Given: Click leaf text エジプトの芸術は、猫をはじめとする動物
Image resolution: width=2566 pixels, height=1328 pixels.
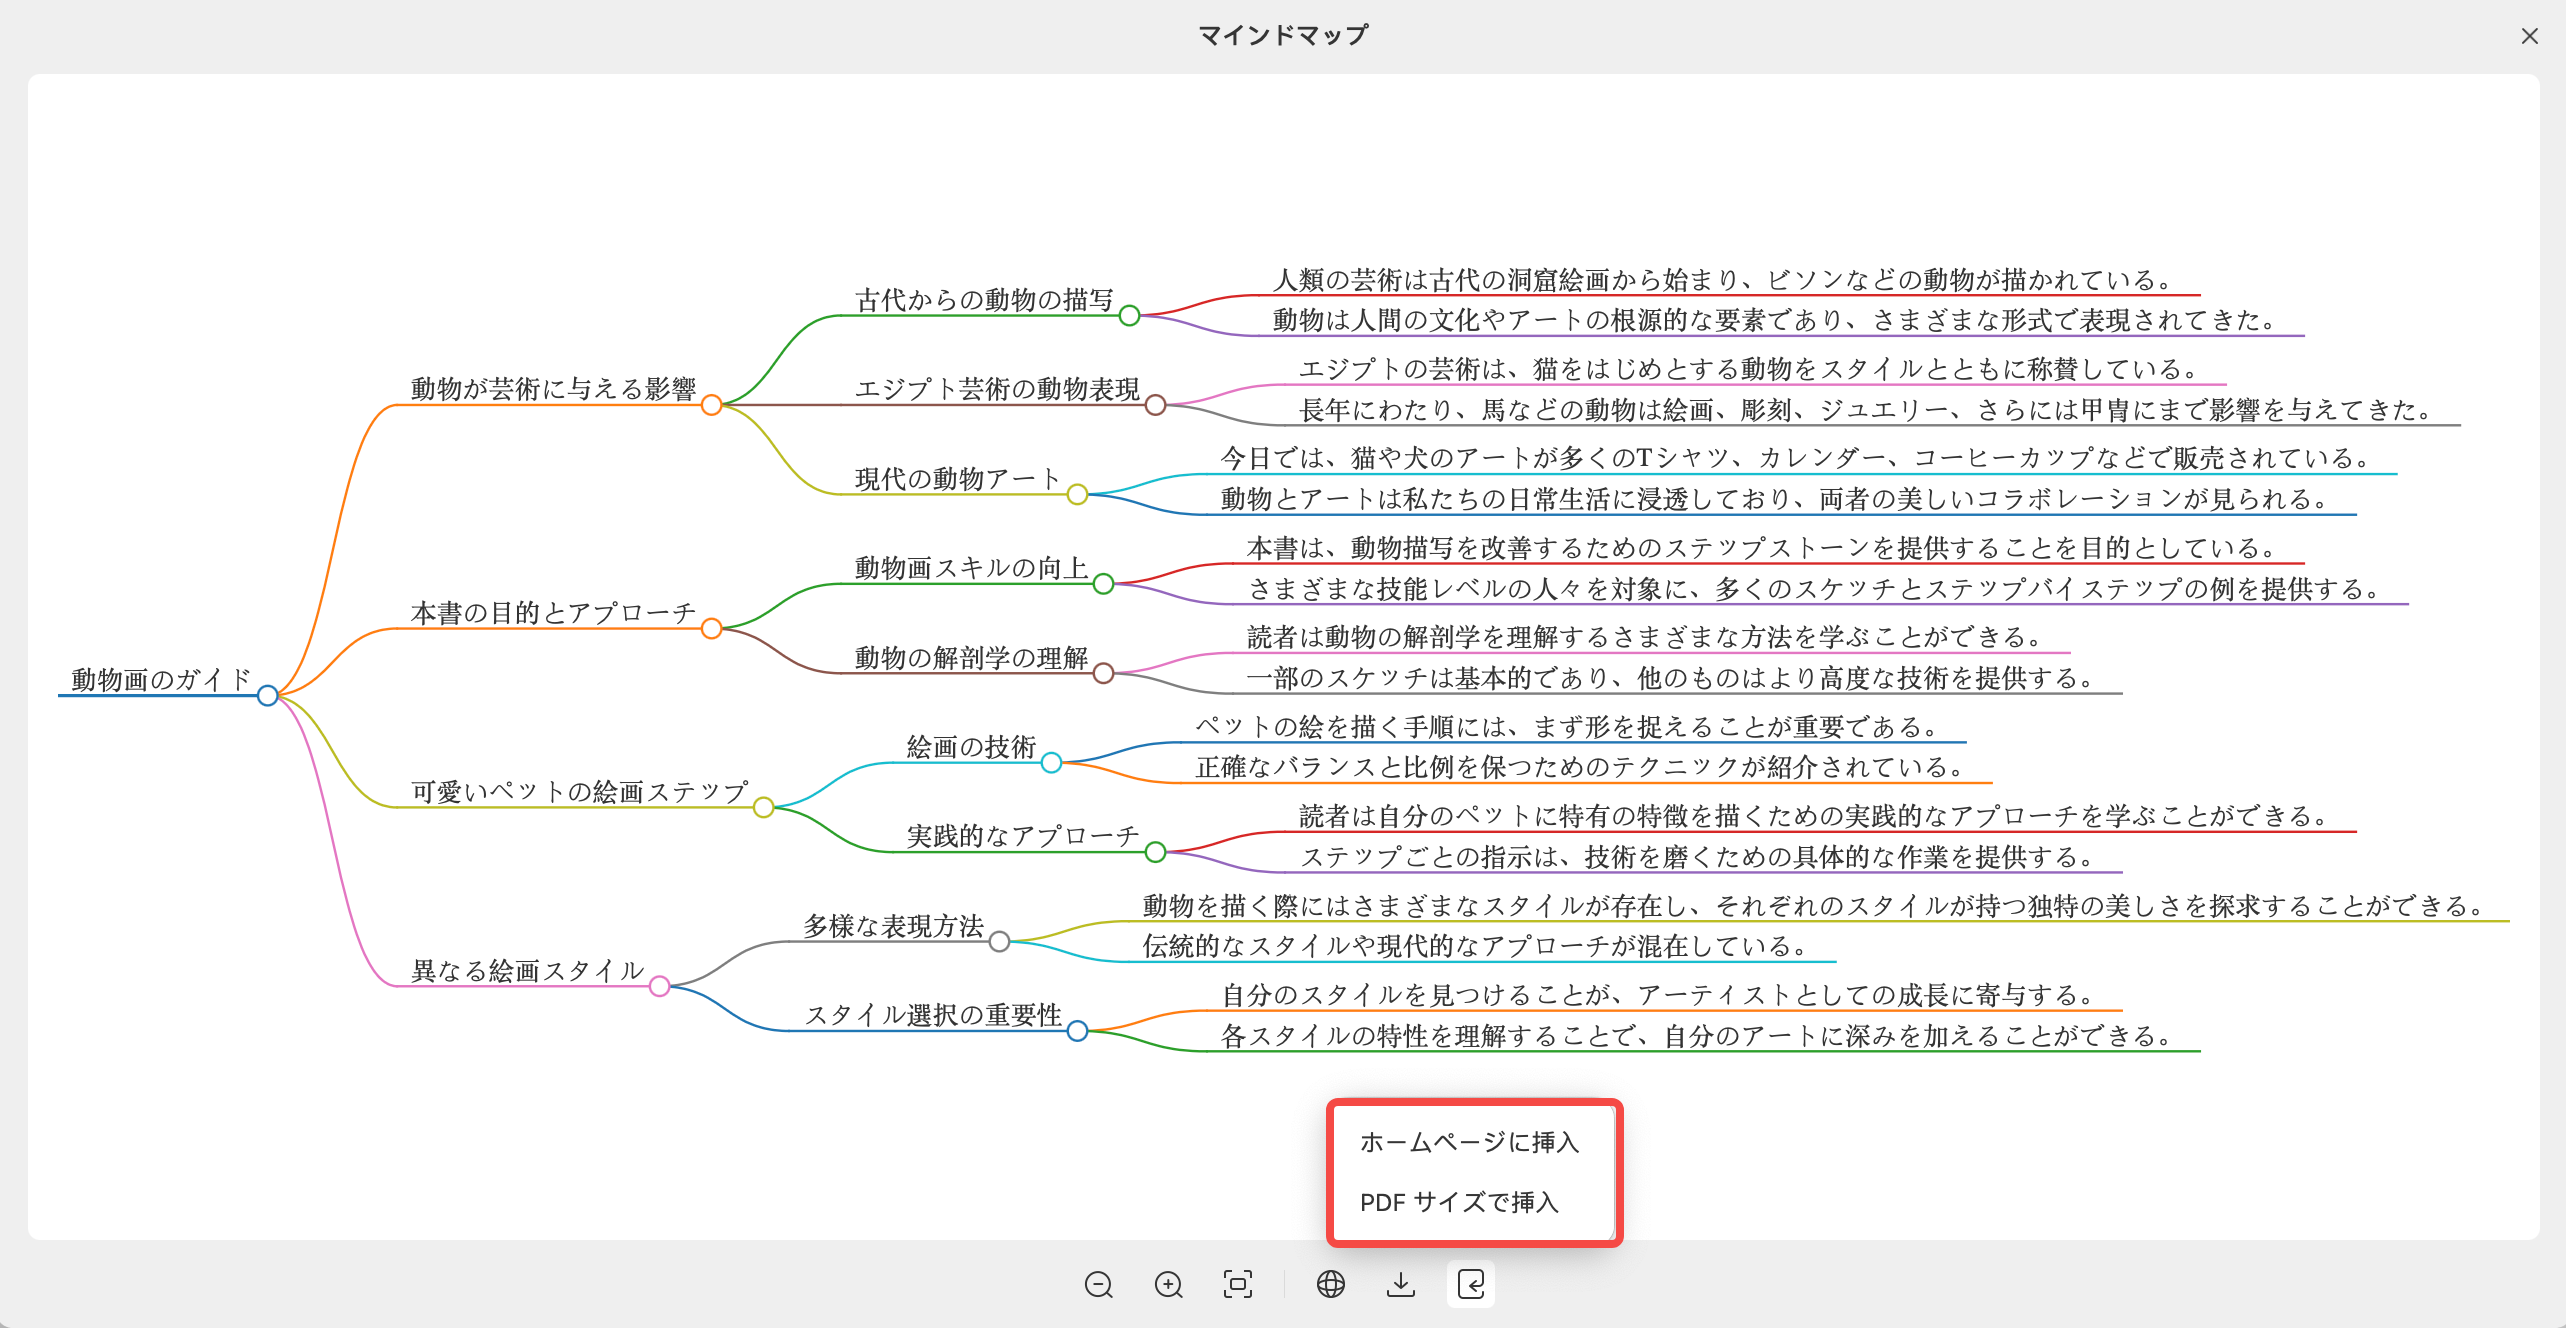Looking at the screenshot, I should [x=1748, y=369].
